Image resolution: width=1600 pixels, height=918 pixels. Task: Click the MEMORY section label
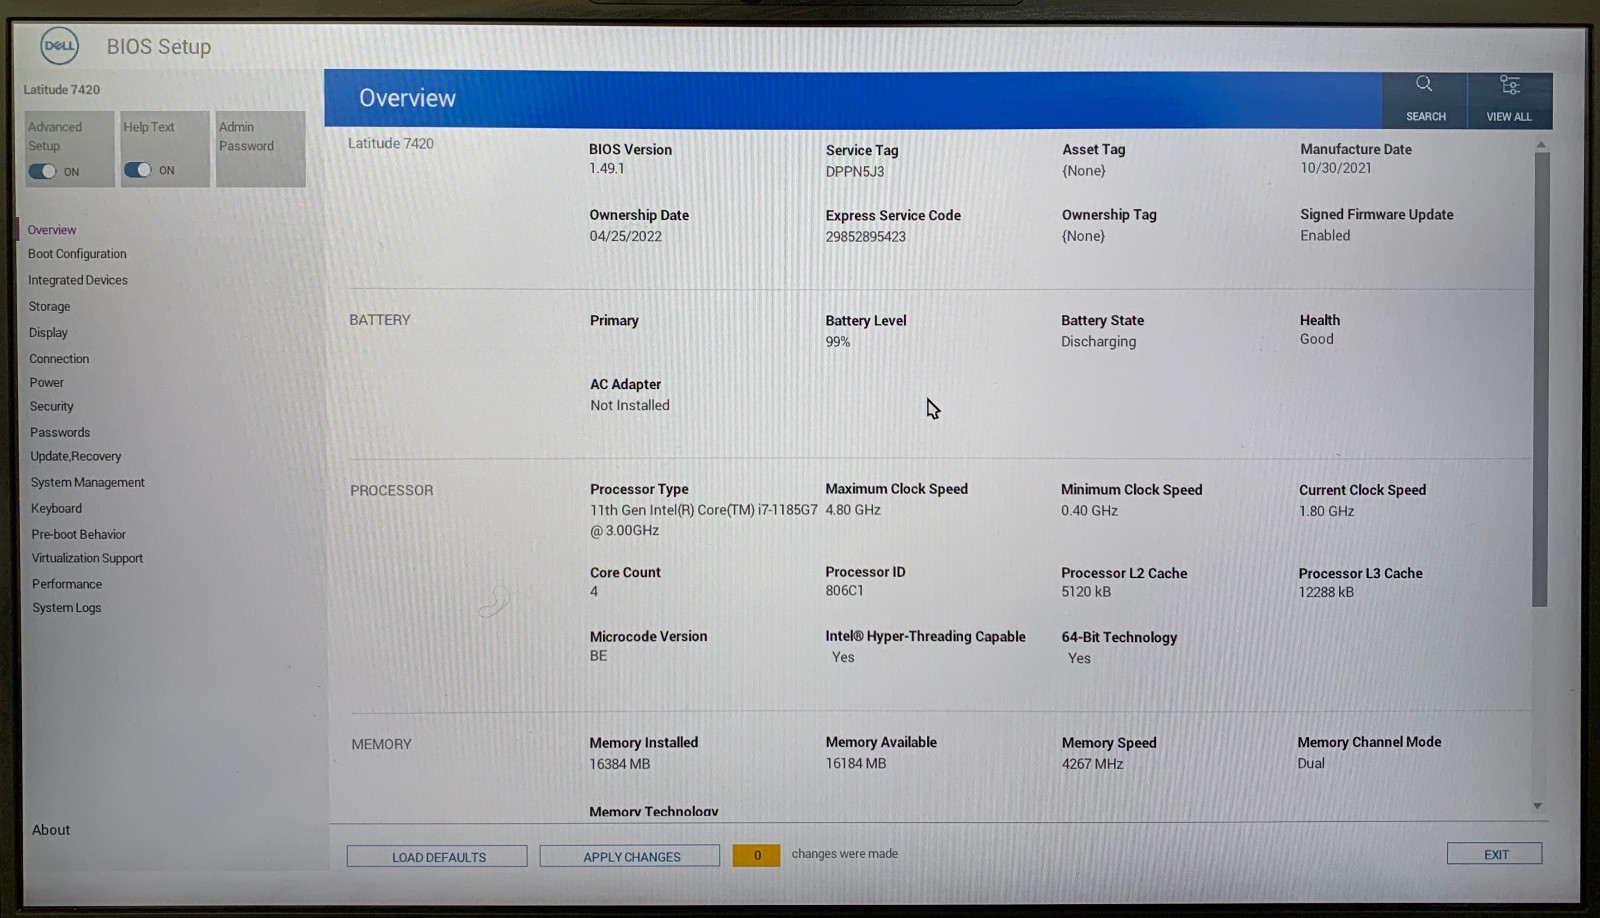pyautogui.click(x=381, y=744)
